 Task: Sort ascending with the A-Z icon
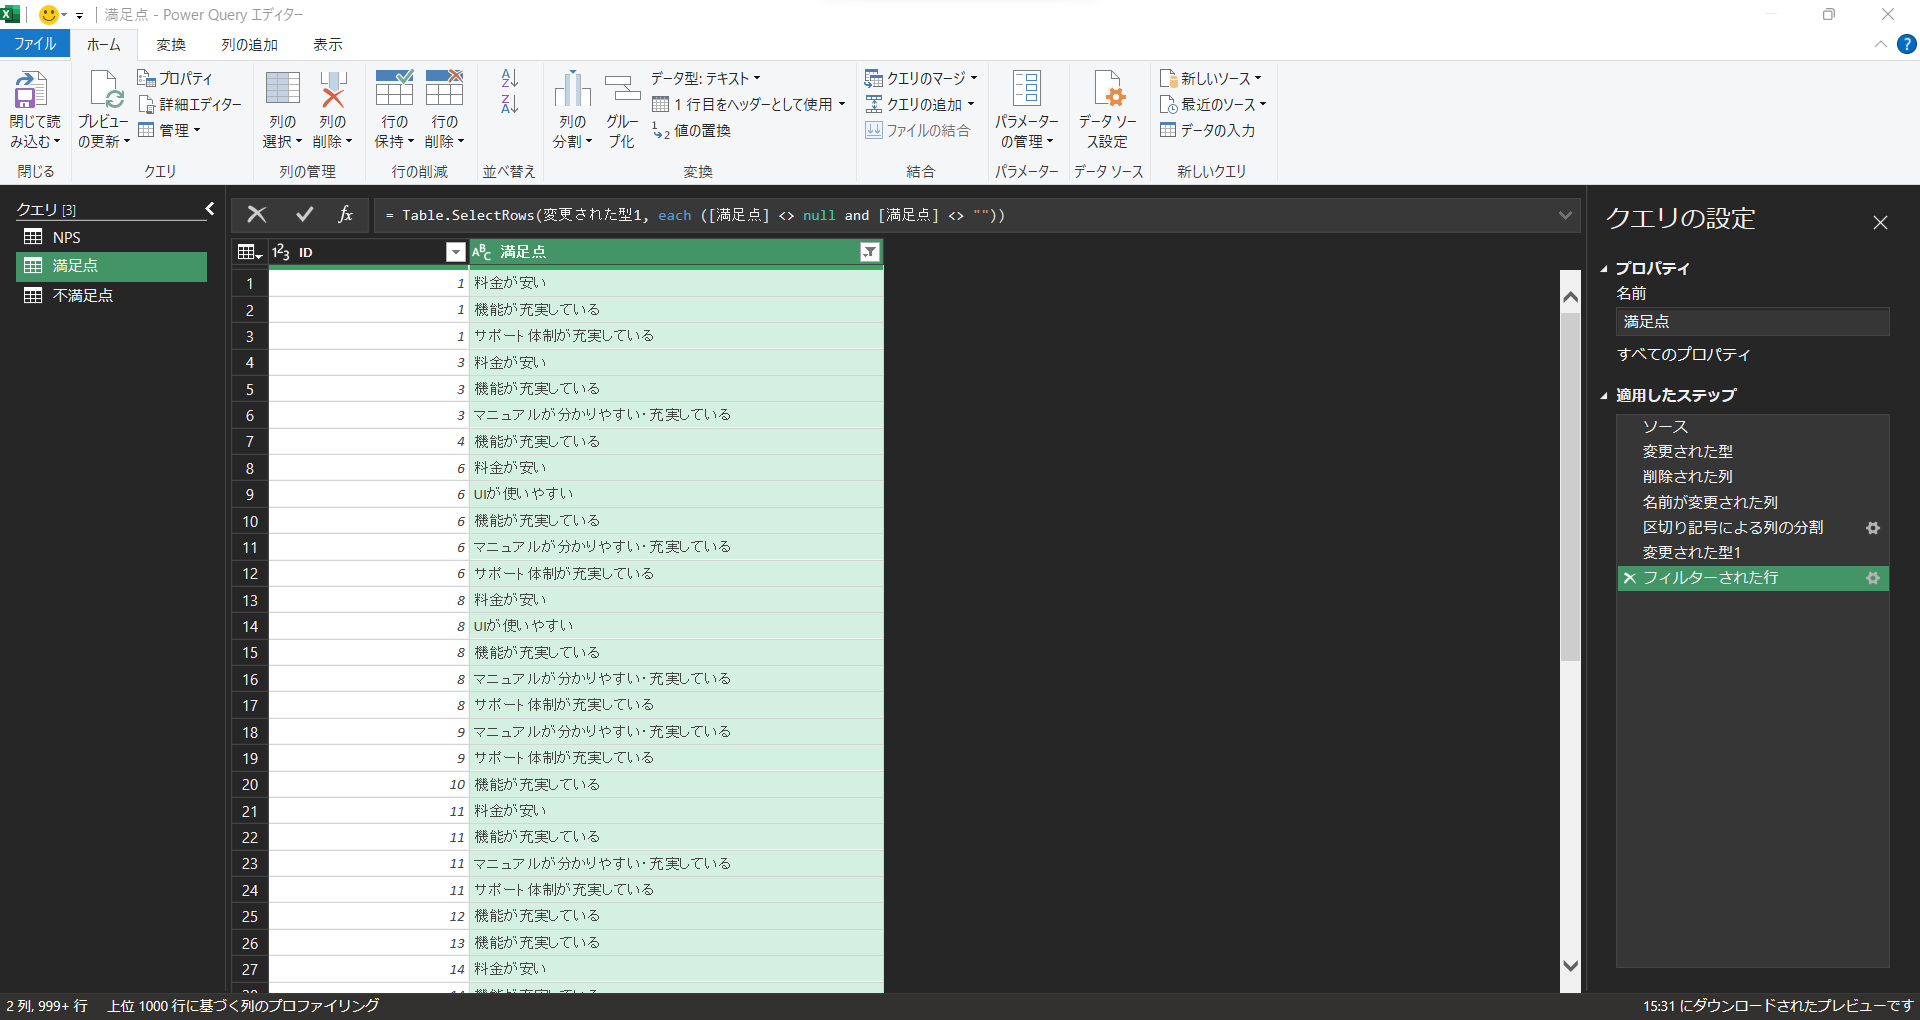[x=509, y=79]
